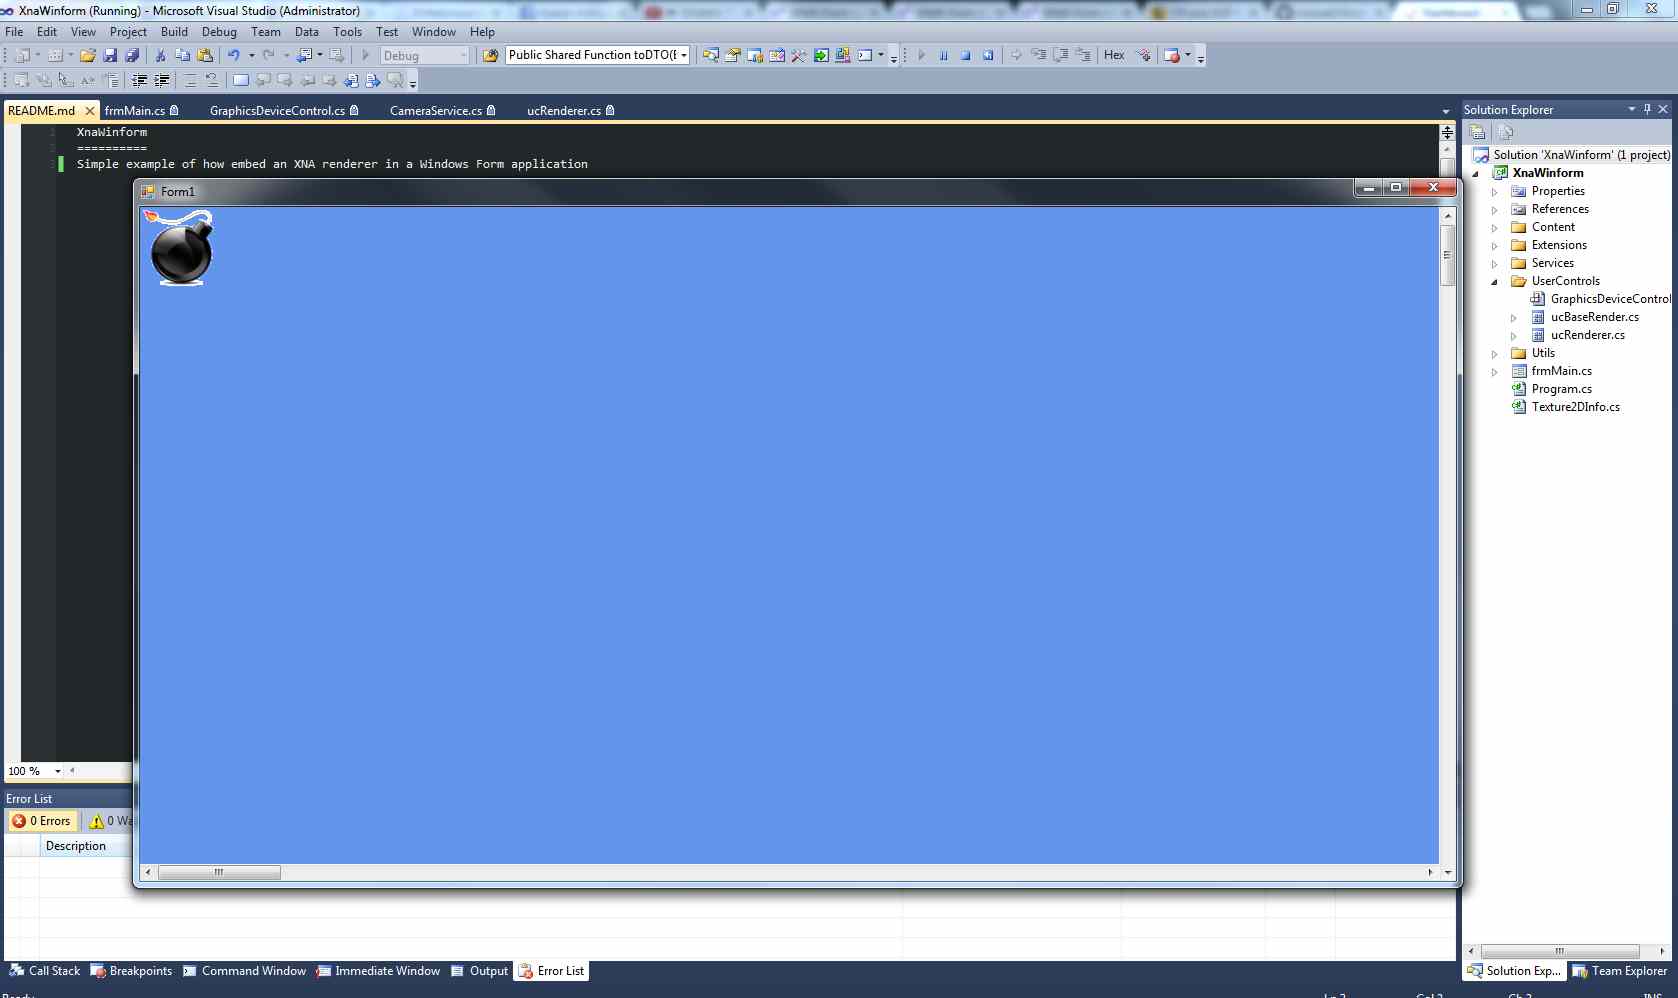Click the Cut scissors icon
1678x998 pixels.
(160, 56)
